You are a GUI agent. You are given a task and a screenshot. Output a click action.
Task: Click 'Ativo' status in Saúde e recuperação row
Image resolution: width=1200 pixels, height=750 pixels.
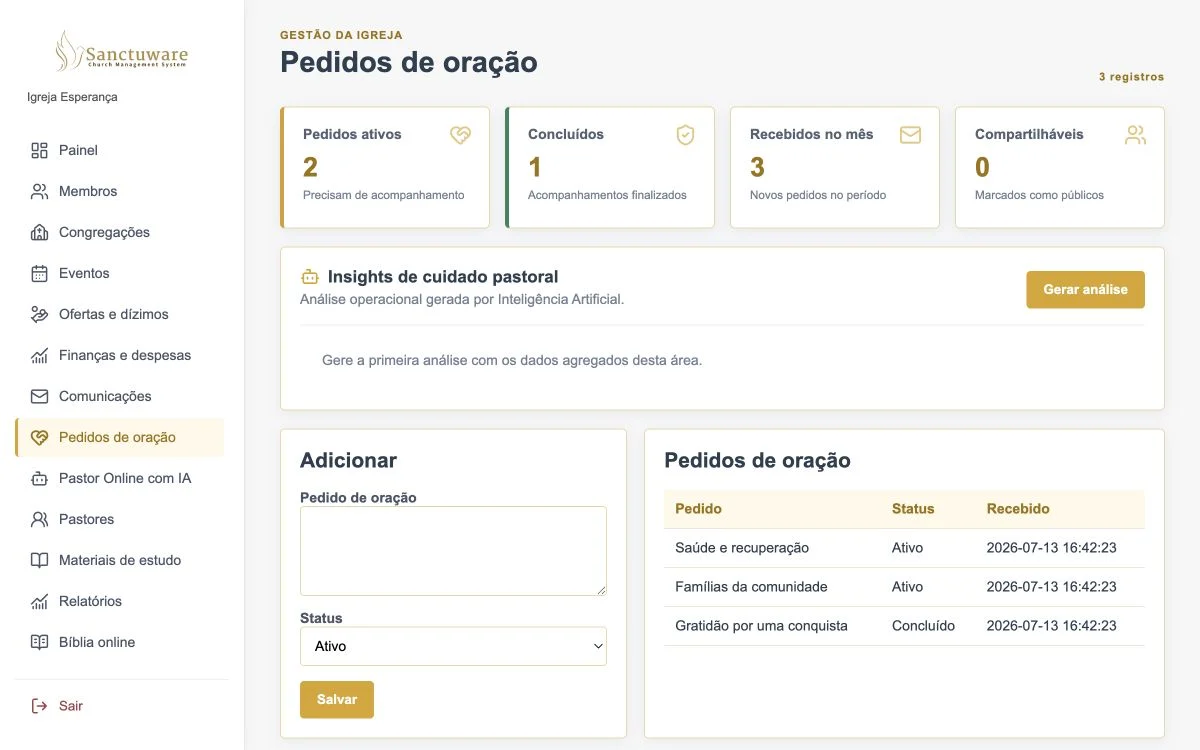(x=907, y=548)
